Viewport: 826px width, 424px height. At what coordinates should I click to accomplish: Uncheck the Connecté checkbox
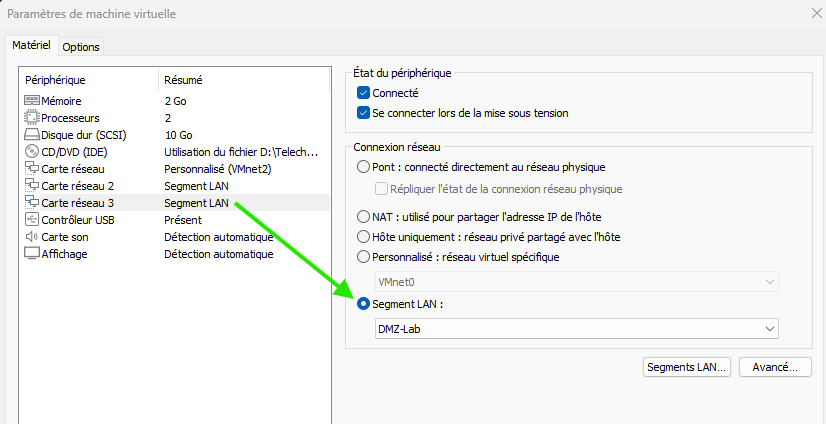pos(364,93)
